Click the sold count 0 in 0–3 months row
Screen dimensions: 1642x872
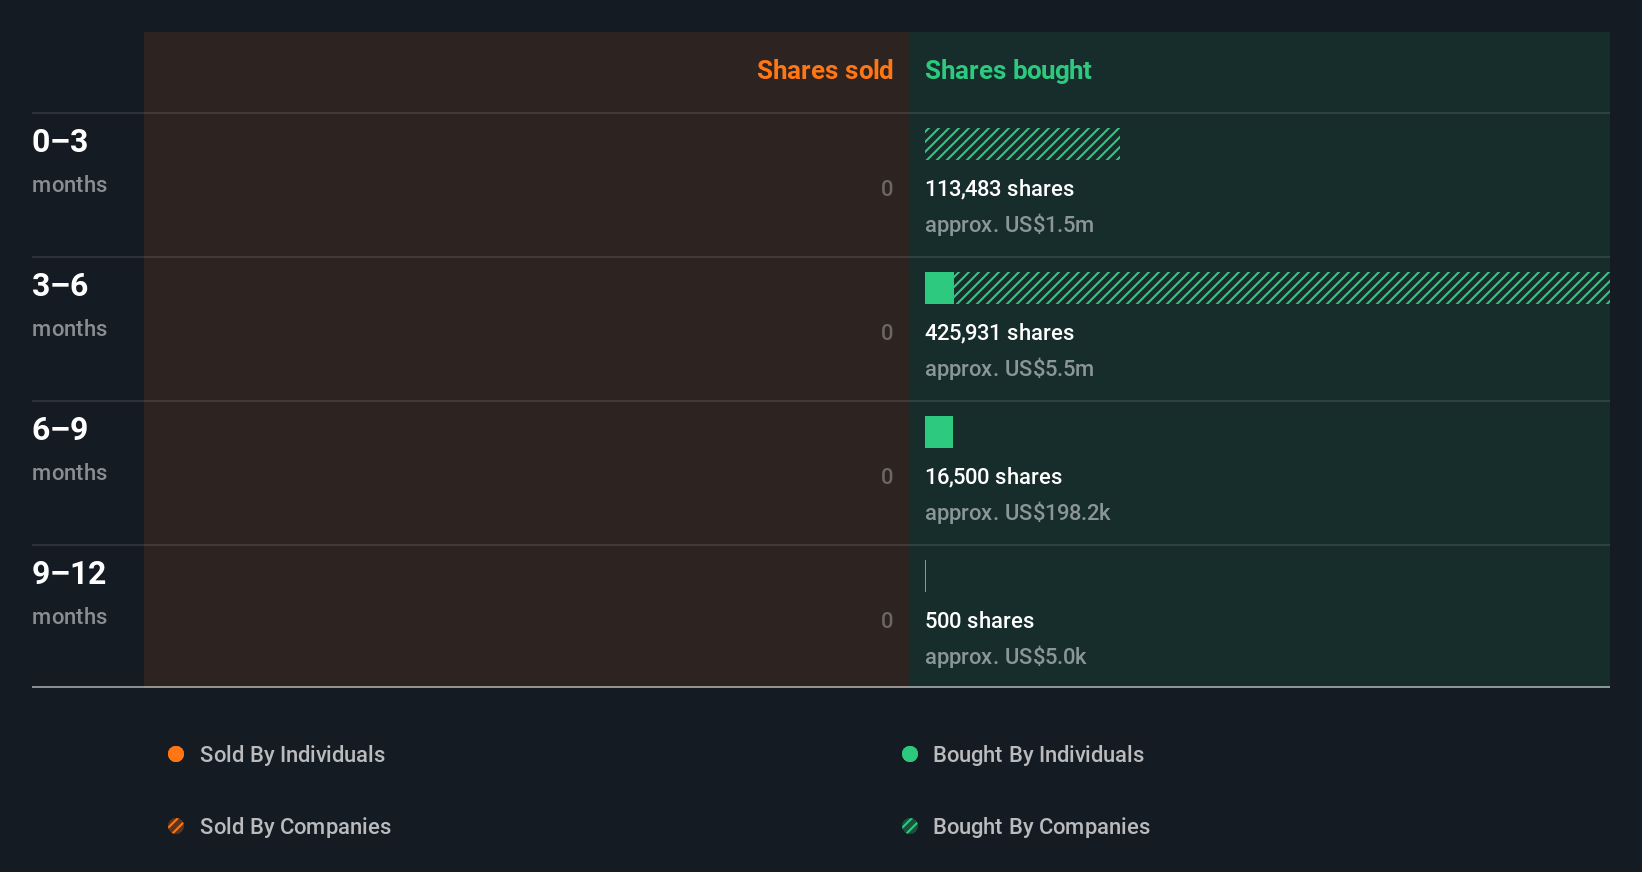pos(887,188)
